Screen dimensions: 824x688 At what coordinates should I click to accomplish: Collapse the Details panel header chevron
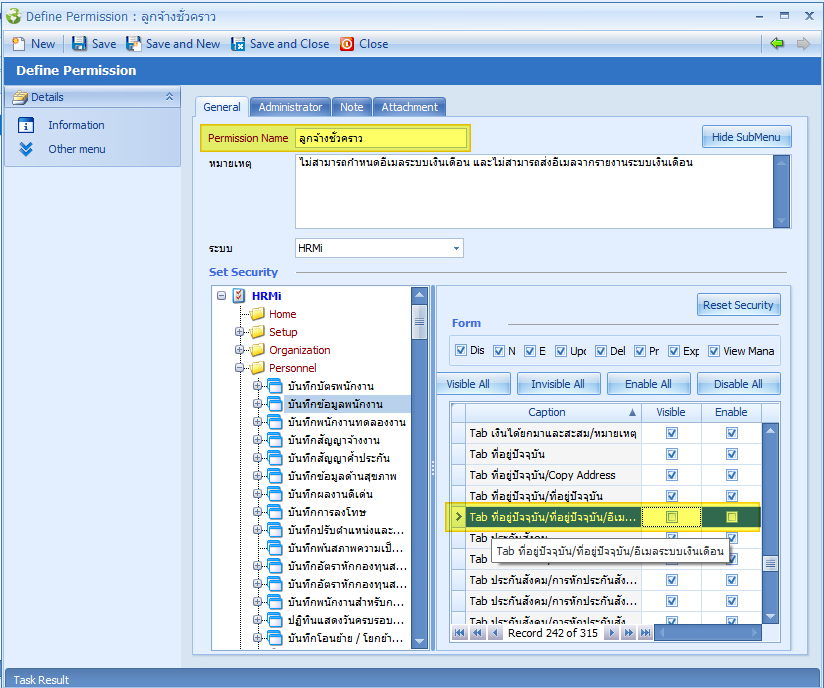tap(169, 97)
